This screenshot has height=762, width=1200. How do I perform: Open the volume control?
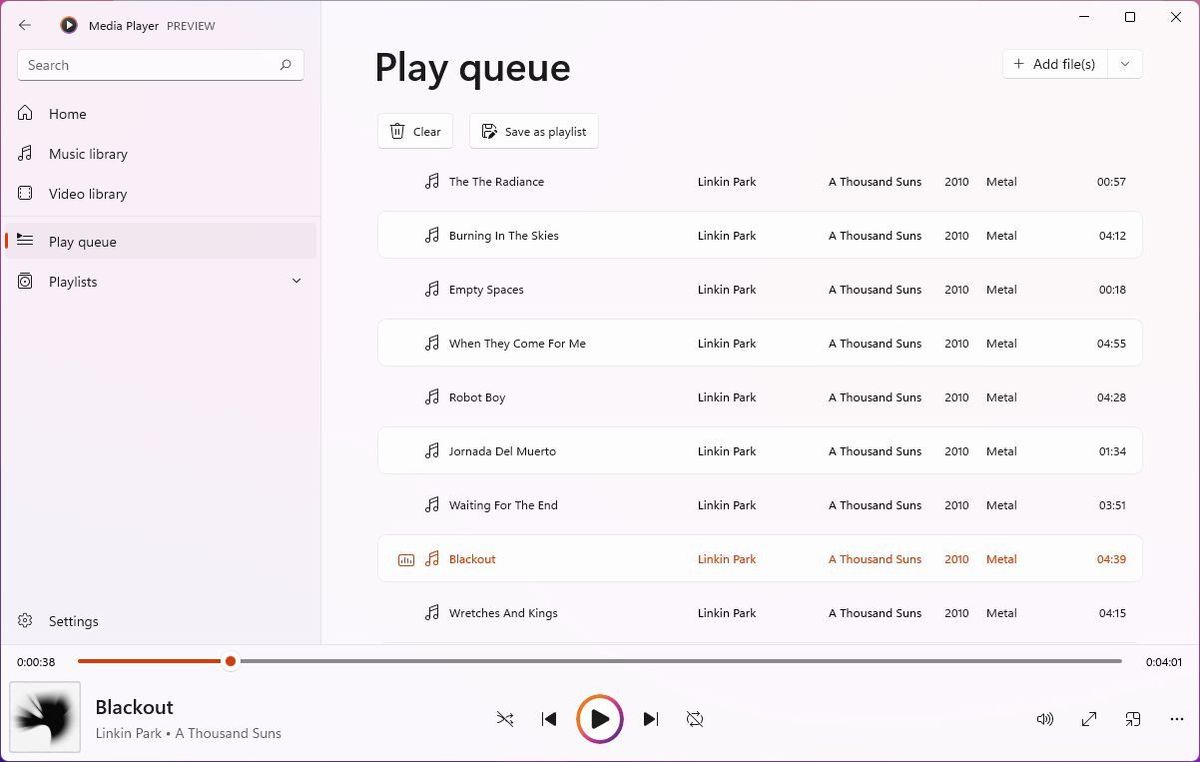tap(1045, 719)
